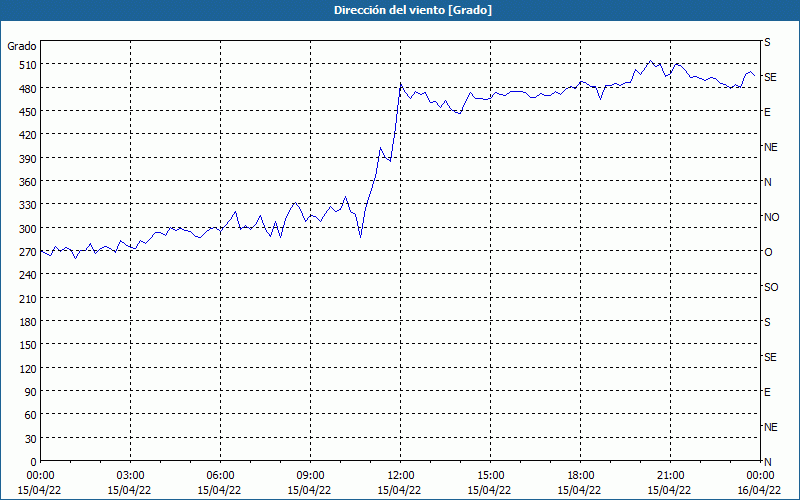
Task: Click the 270 degree axis label
Action: point(29,252)
